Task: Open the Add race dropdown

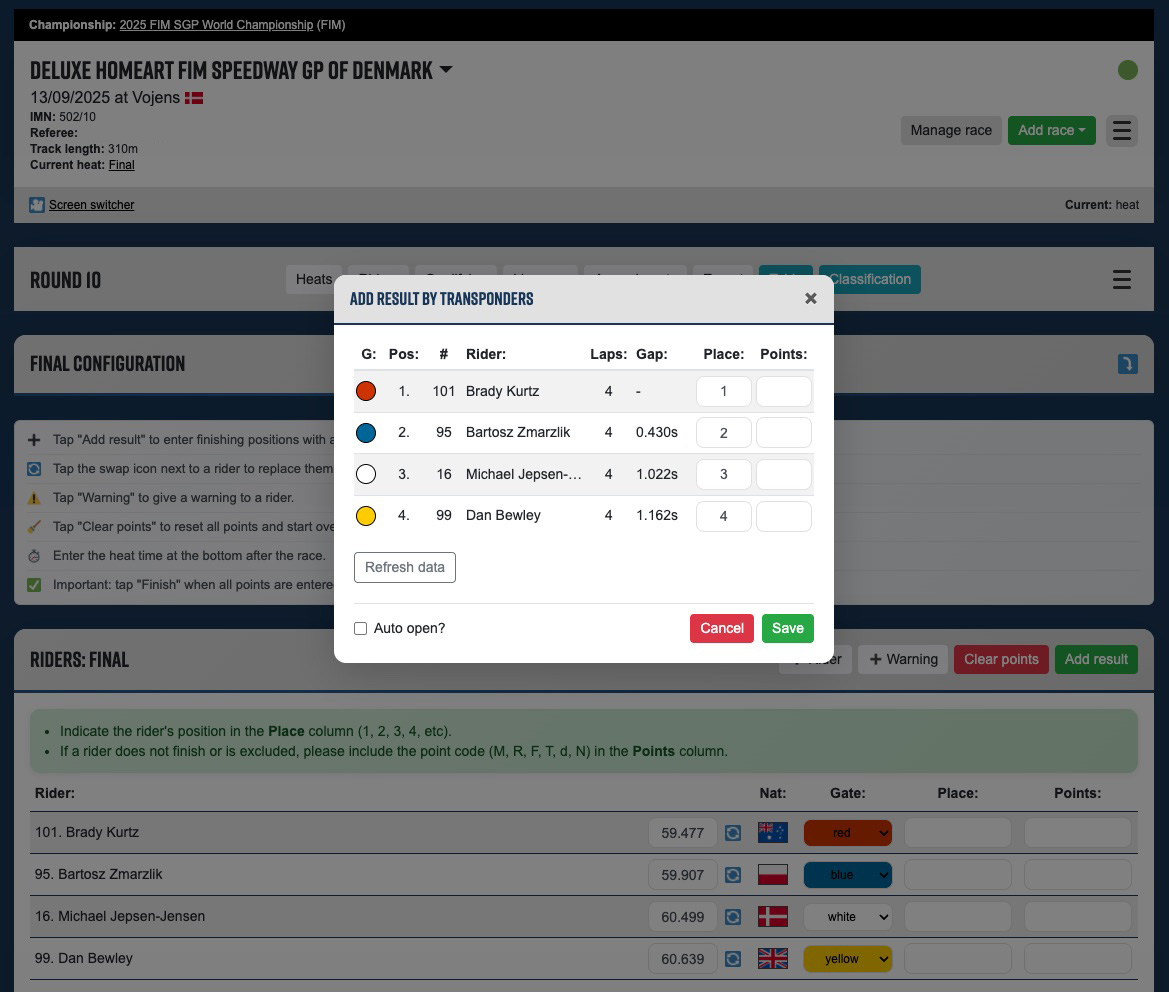Action: click(1051, 130)
